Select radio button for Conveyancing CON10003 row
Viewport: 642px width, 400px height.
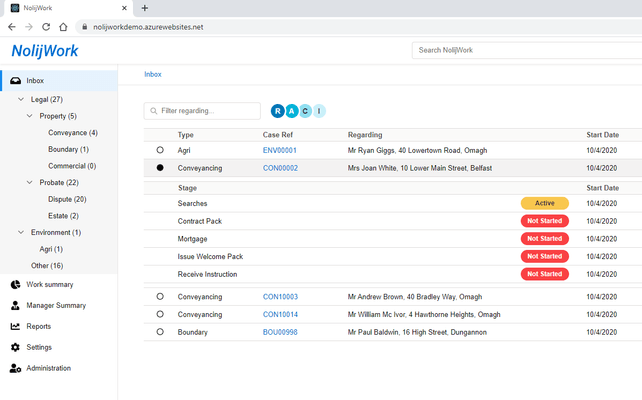(x=160, y=297)
